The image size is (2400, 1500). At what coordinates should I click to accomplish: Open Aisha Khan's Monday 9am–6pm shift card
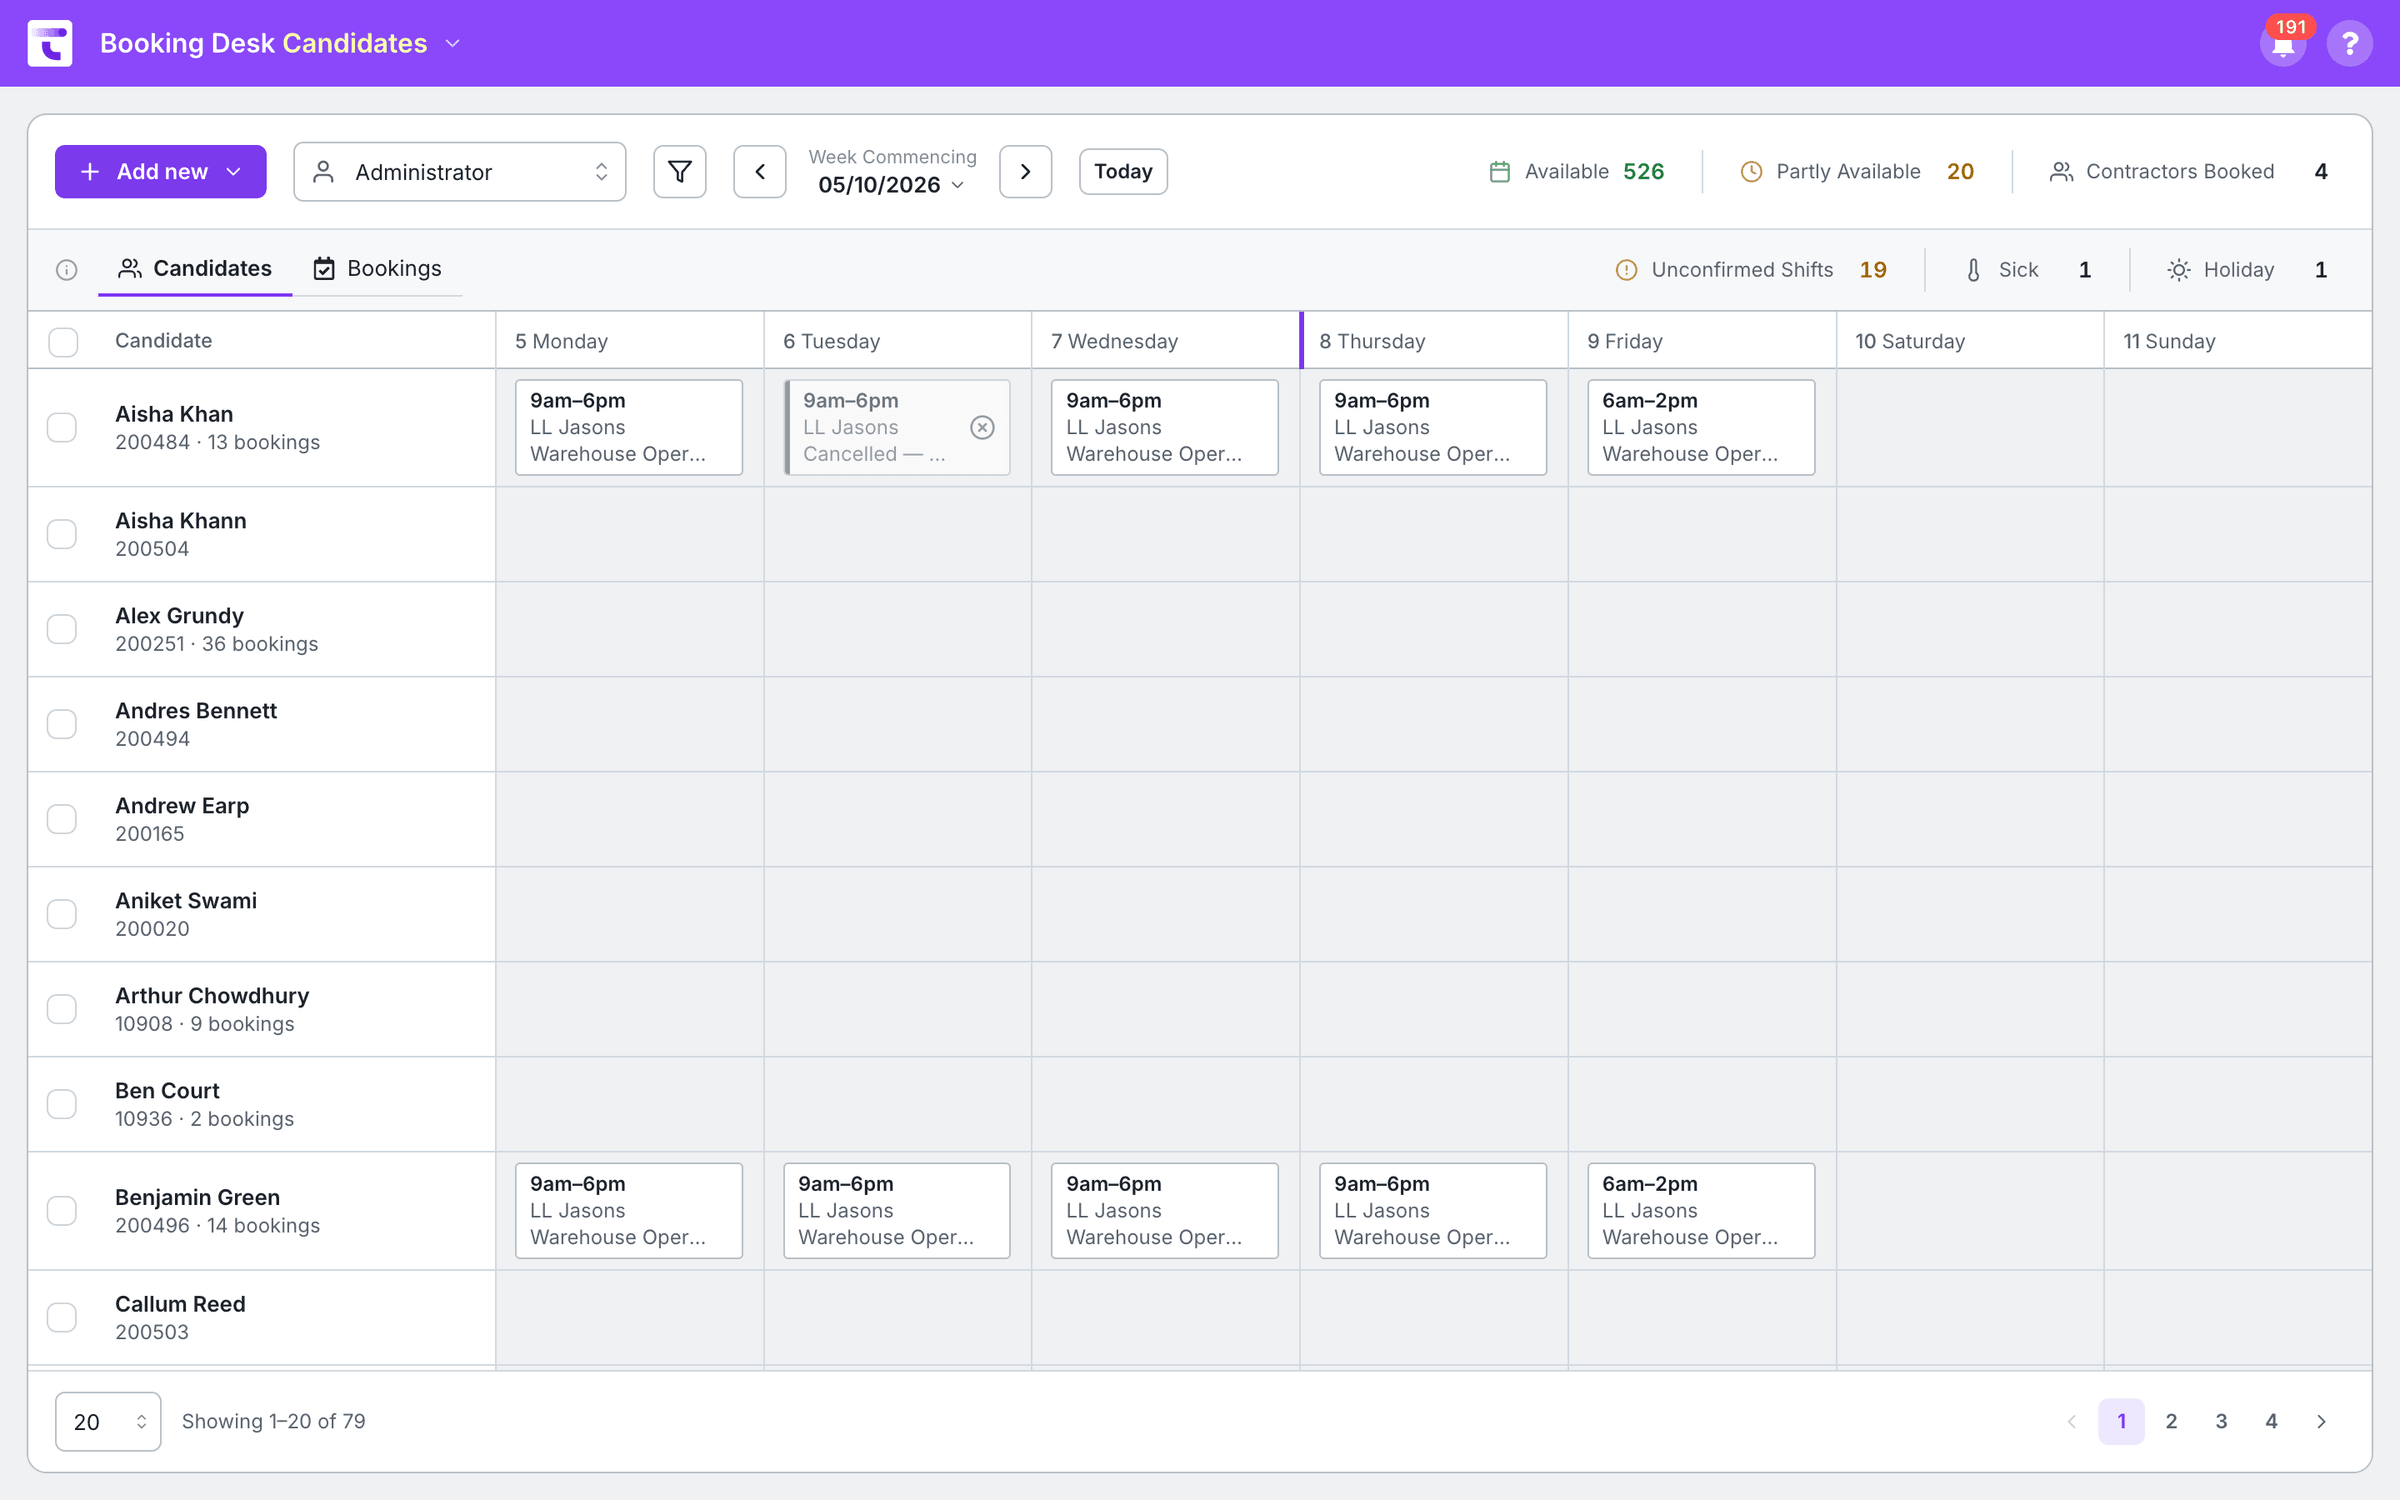(629, 428)
